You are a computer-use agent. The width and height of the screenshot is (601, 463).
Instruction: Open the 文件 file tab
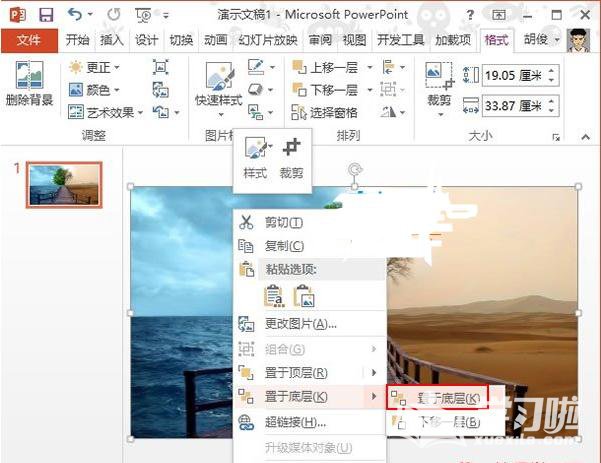click(29, 40)
